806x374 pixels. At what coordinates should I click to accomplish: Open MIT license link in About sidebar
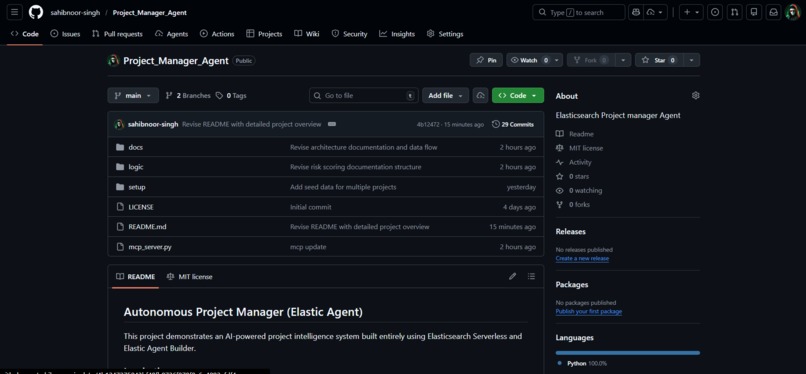[579, 148]
